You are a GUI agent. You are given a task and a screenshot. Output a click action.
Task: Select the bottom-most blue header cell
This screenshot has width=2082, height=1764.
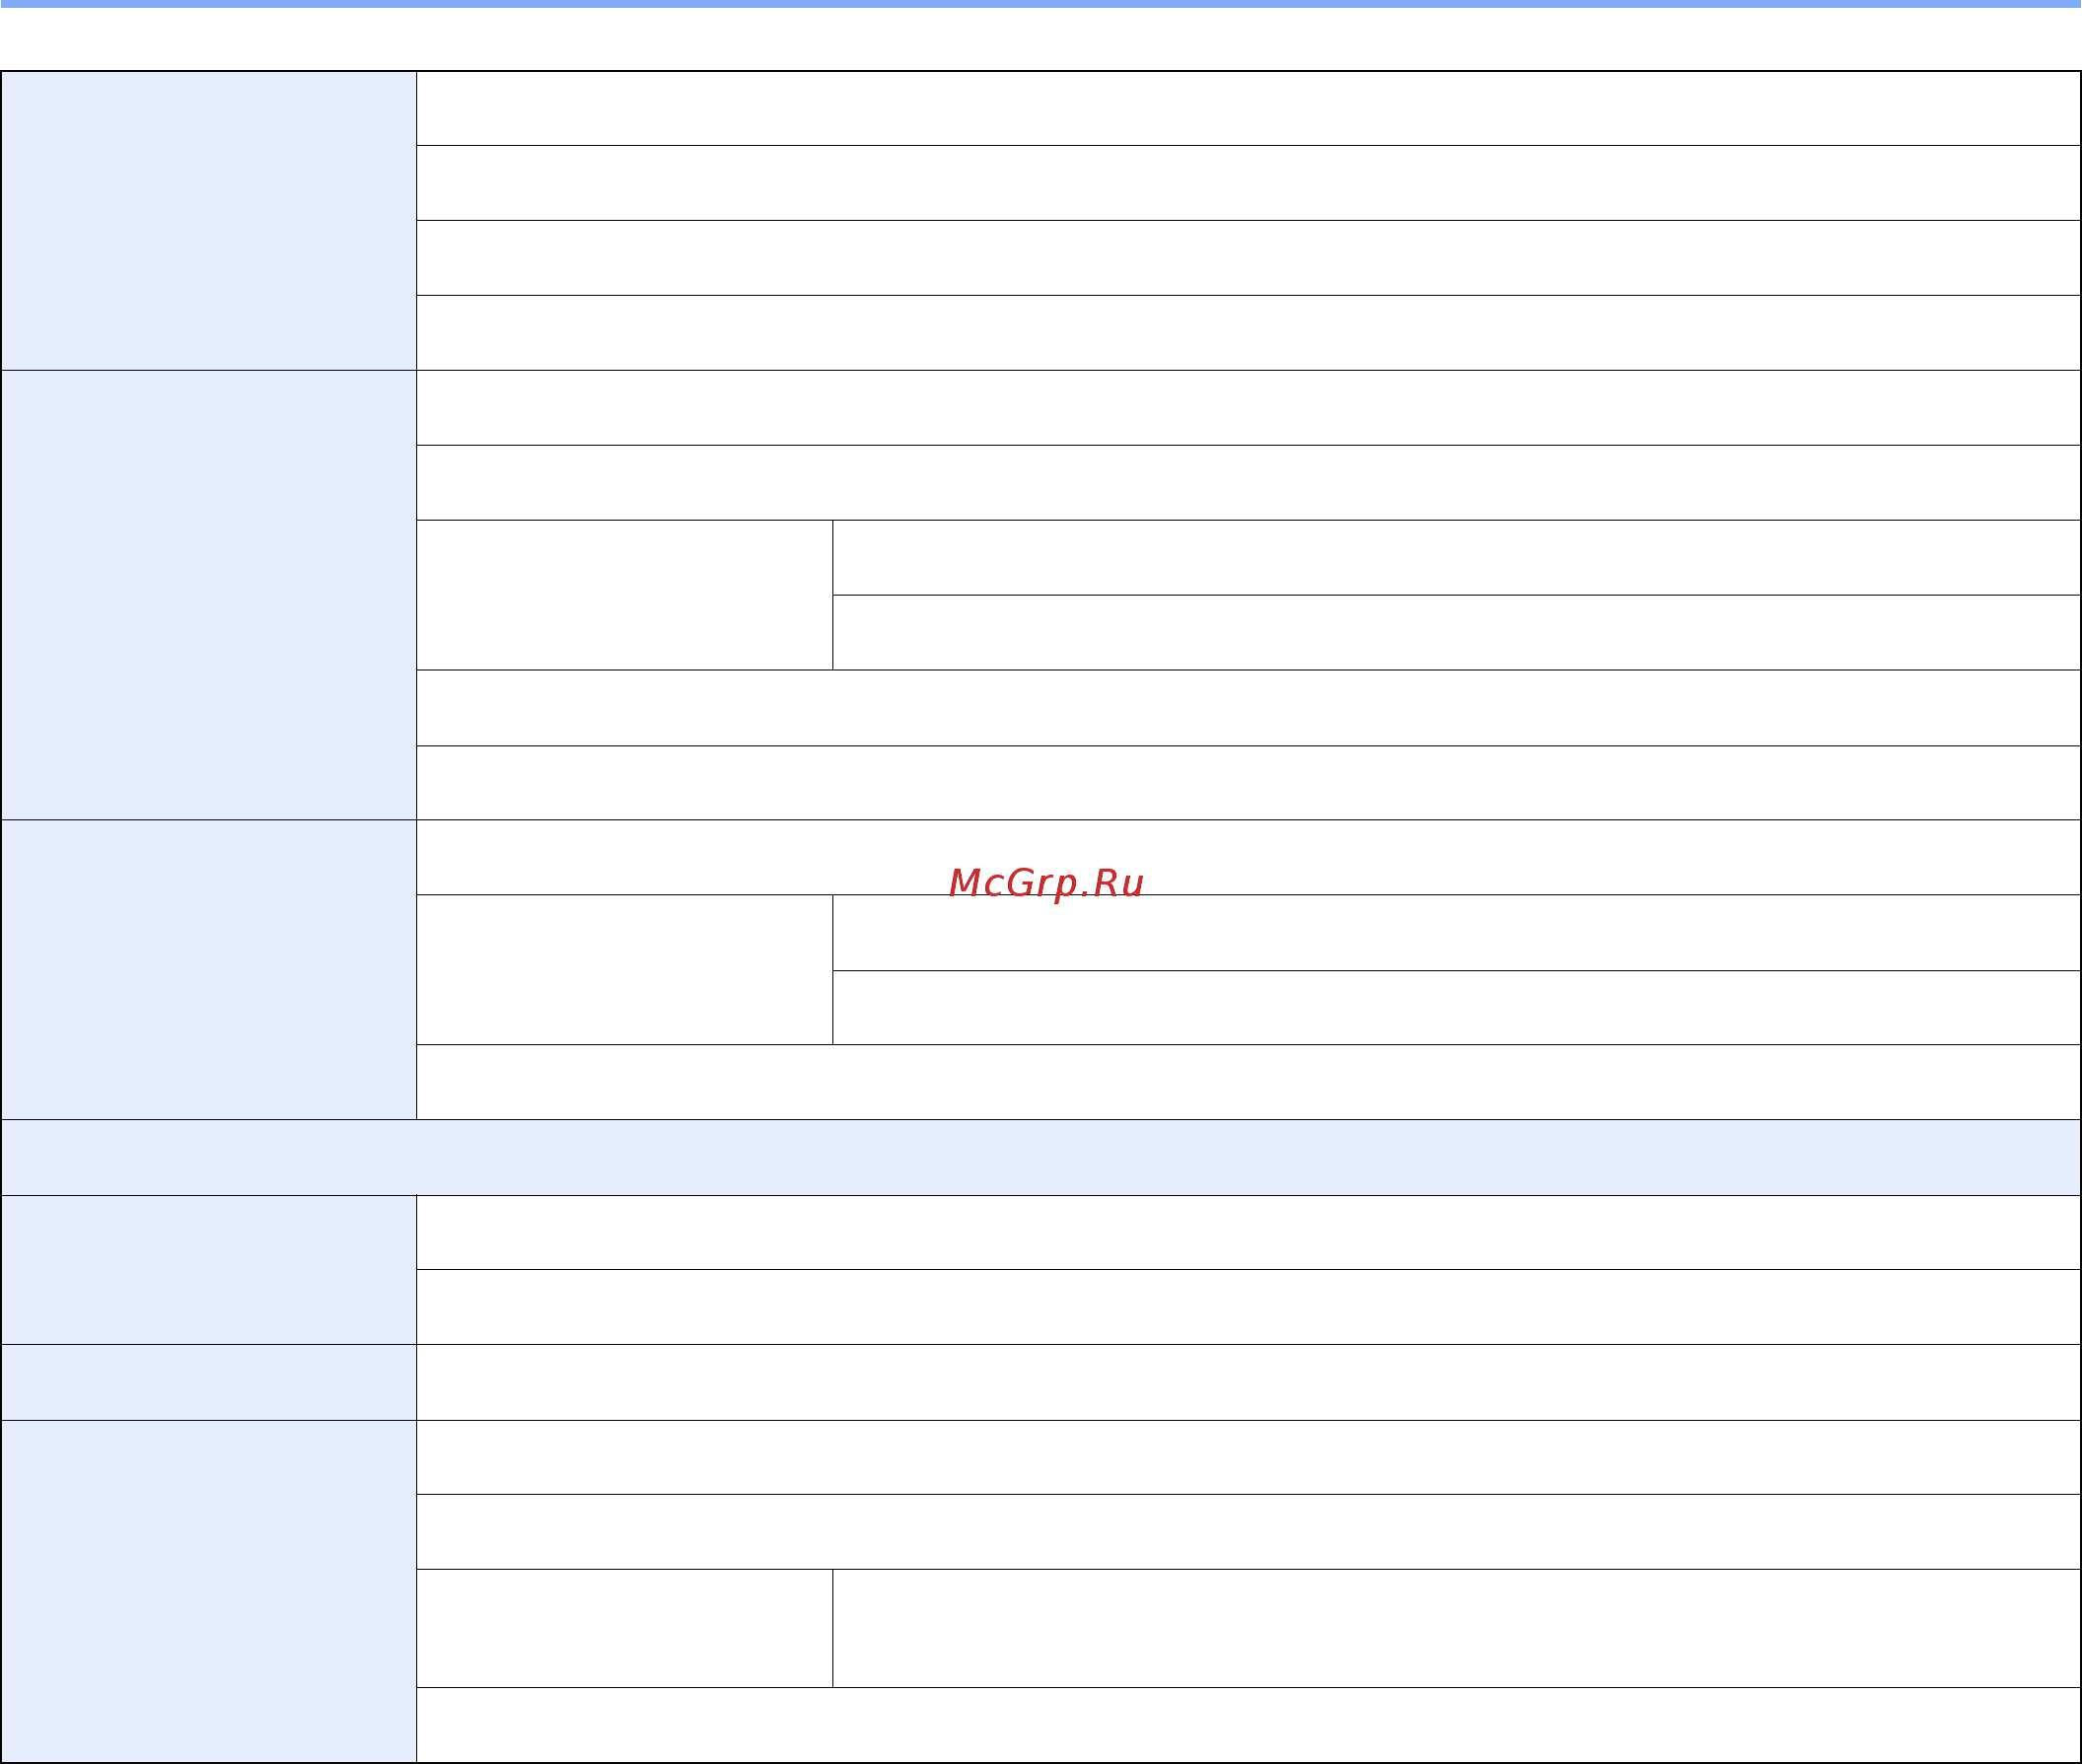[209, 1591]
